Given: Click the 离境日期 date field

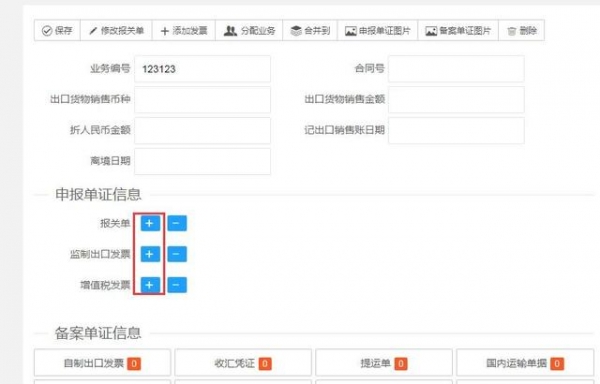Looking at the screenshot, I should 202,161.
